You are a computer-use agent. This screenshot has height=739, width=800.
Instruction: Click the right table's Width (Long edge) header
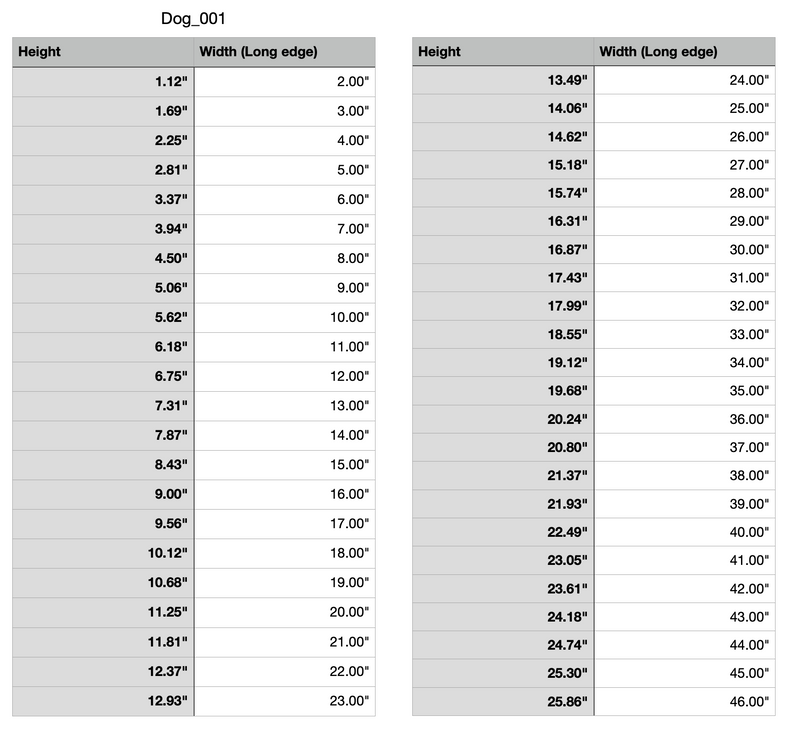click(x=685, y=51)
